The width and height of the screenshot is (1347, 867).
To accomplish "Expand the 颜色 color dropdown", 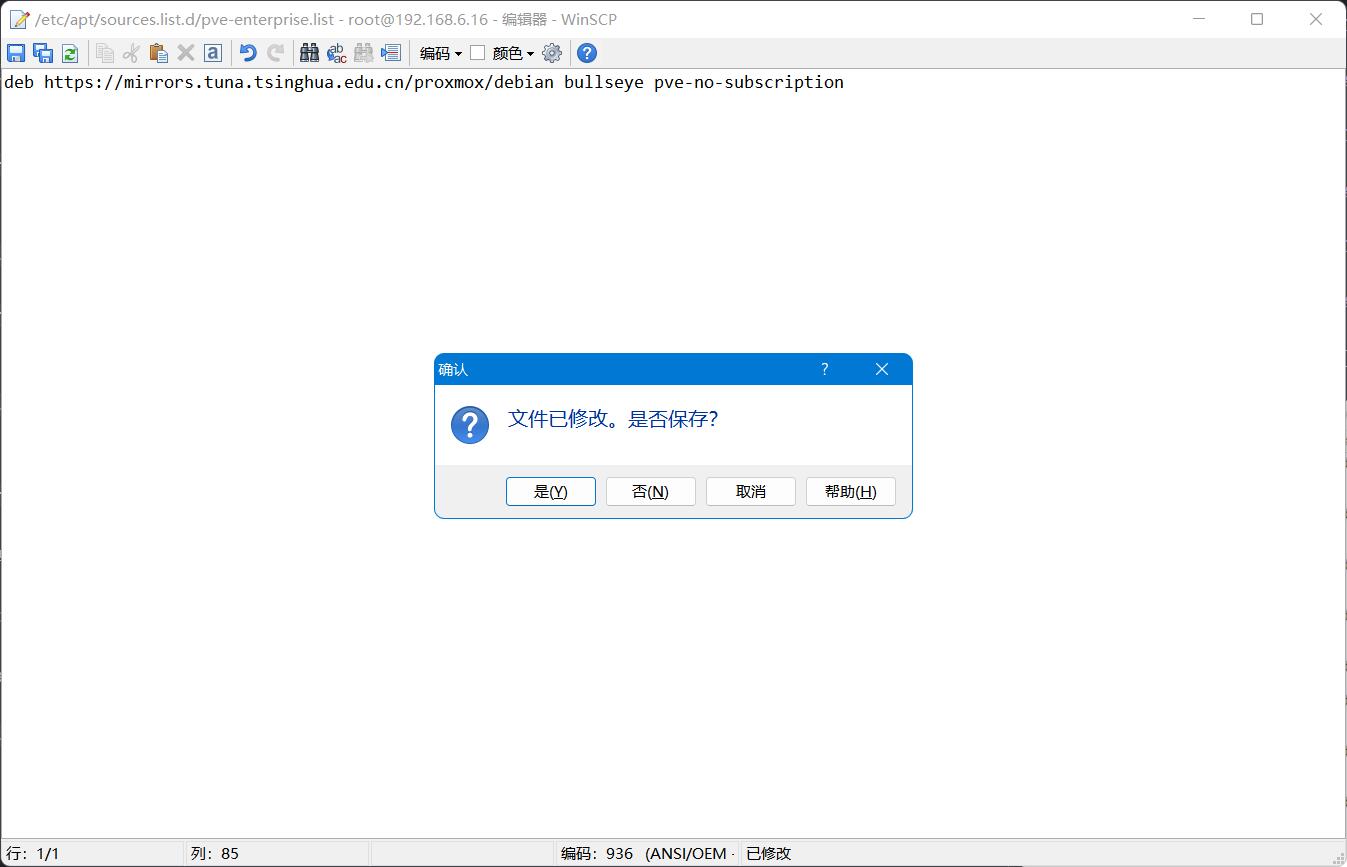I will pos(513,53).
